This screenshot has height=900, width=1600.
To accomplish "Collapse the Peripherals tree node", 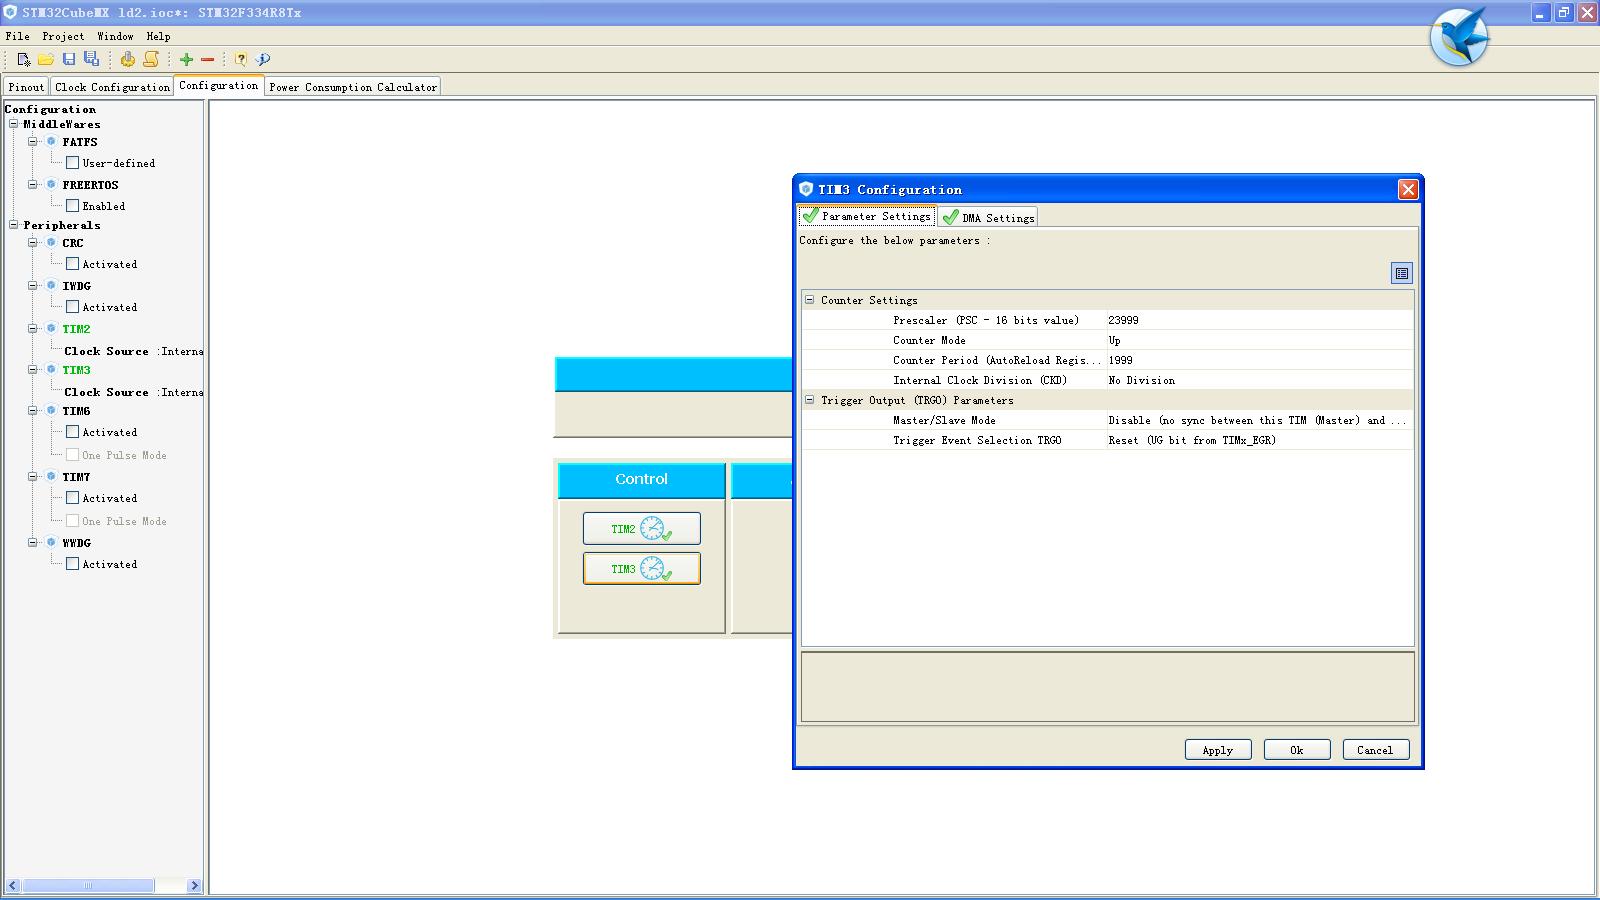I will [x=14, y=225].
